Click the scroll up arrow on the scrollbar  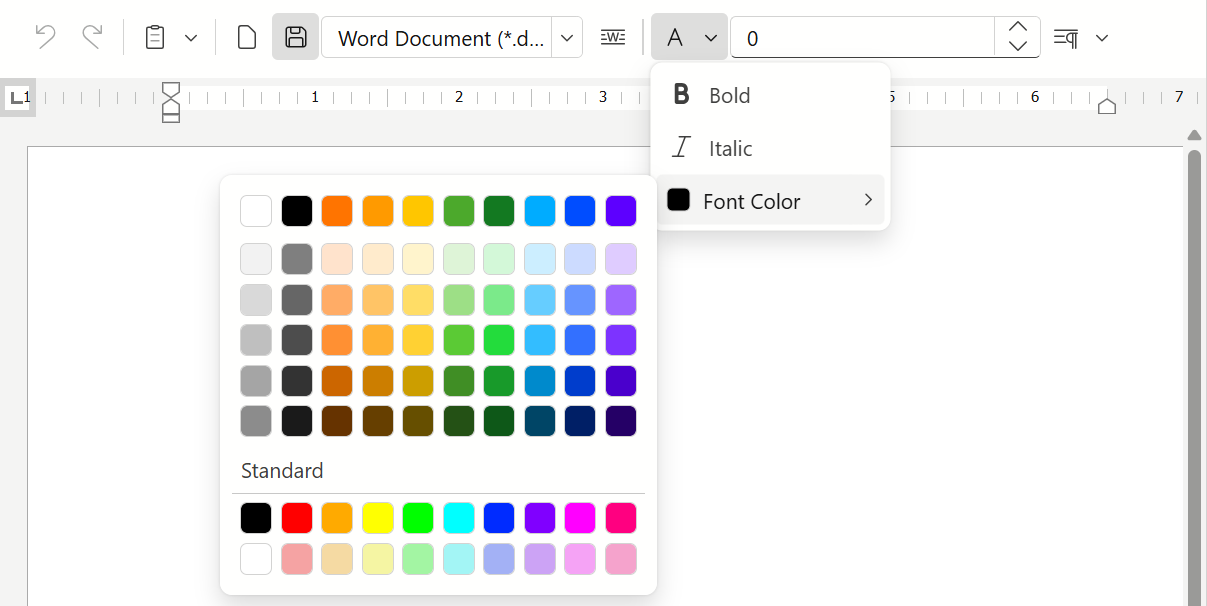click(x=1193, y=134)
